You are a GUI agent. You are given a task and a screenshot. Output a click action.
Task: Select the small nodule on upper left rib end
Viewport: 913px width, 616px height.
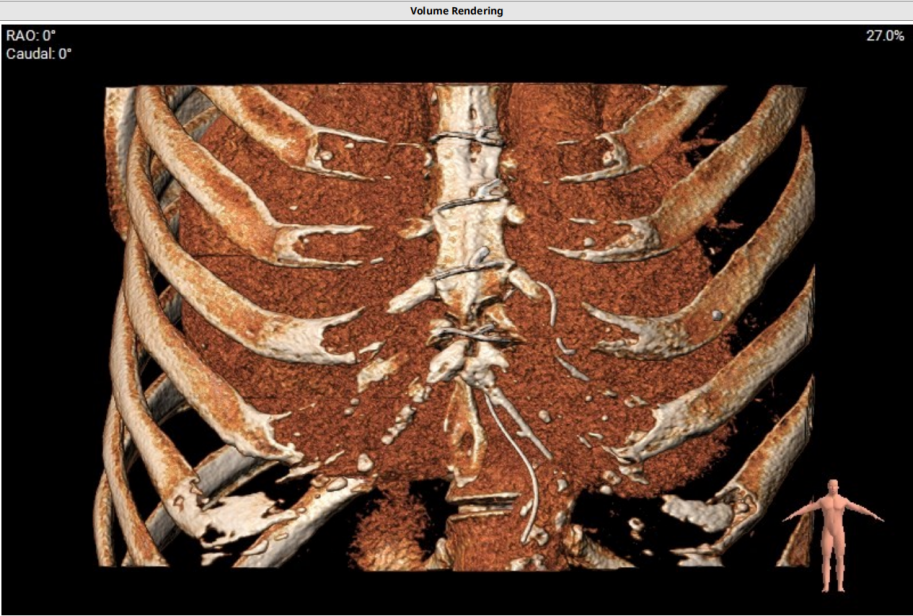coord(325,157)
